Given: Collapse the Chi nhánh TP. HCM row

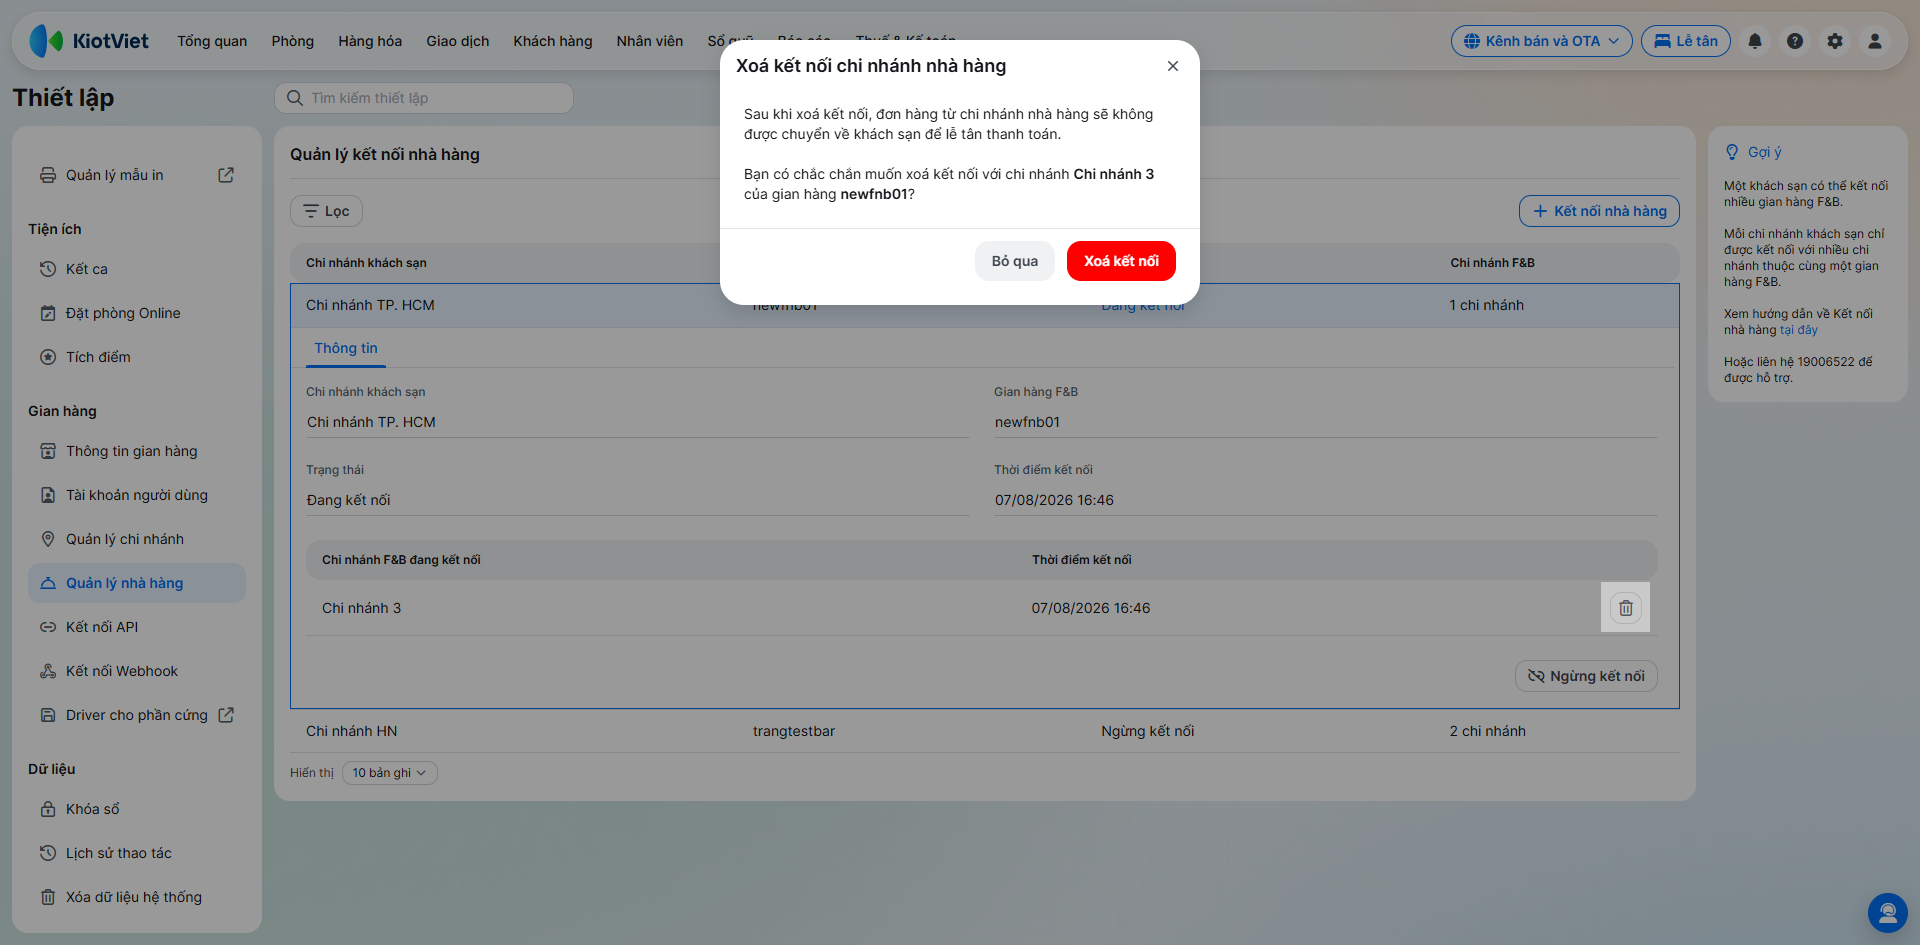Looking at the screenshot, I should [985, 305].
